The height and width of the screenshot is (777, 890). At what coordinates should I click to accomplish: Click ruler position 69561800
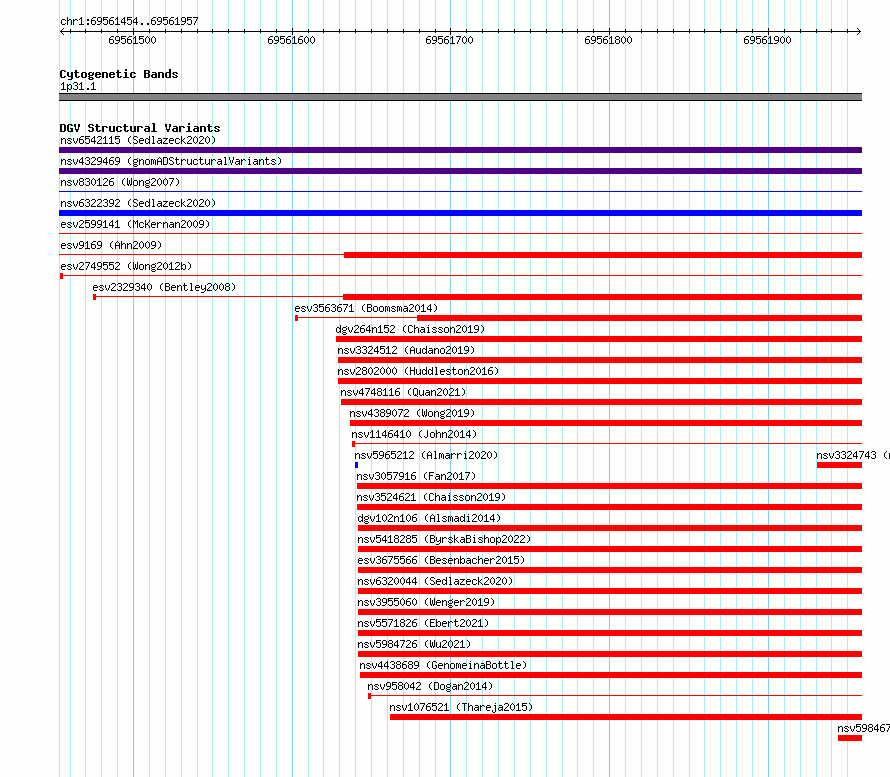tap(608, 40)
